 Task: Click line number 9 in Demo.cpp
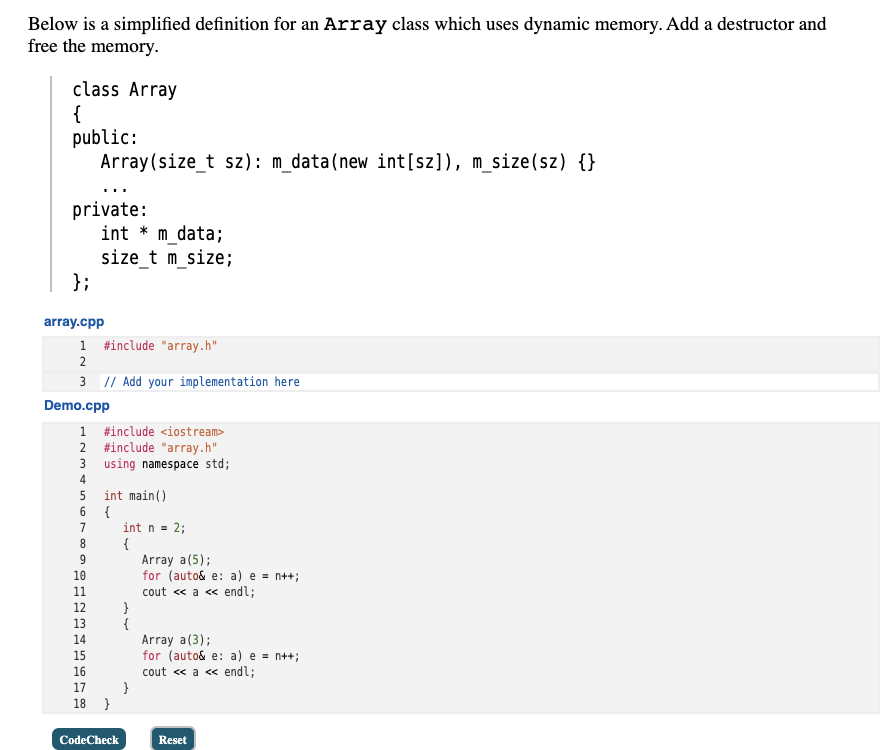(81, 559)
